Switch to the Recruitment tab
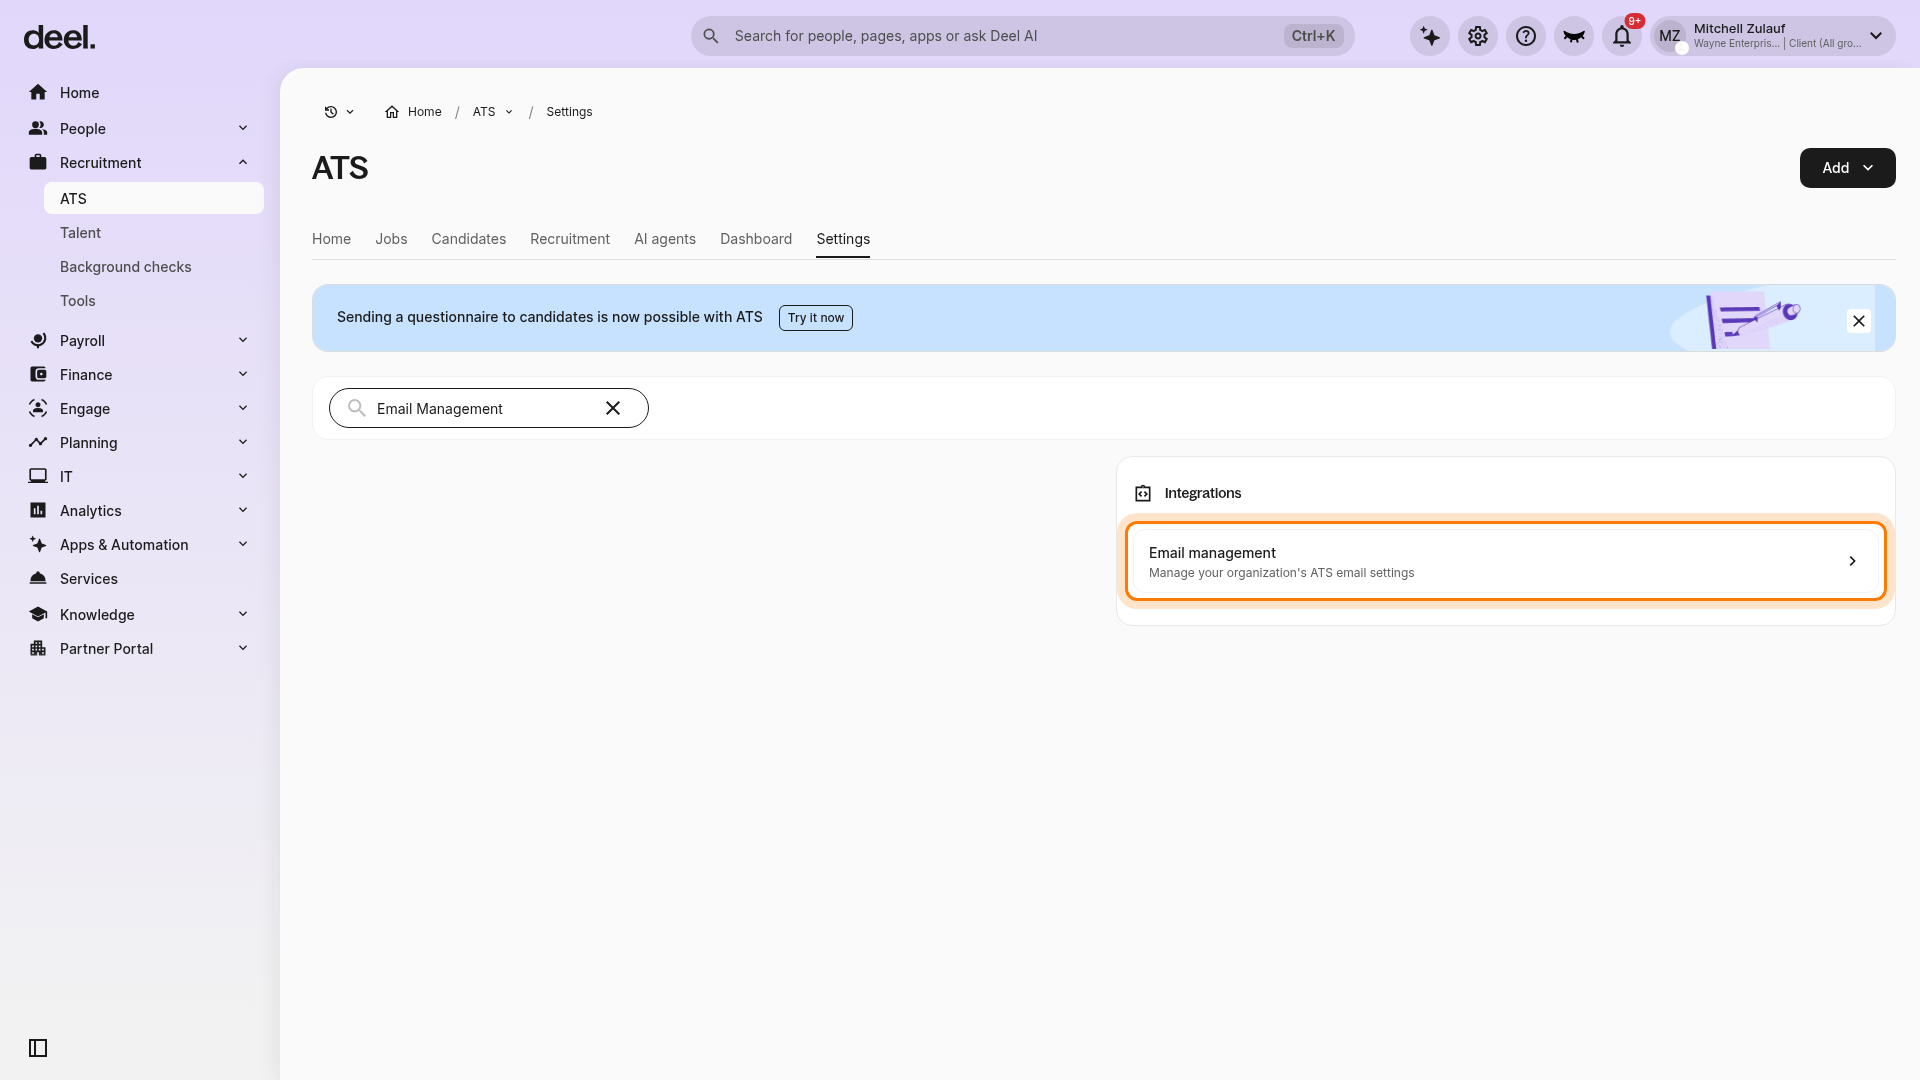This screenshot has width=1920, height=1080. pyautogui.click(x=570, y=239)
